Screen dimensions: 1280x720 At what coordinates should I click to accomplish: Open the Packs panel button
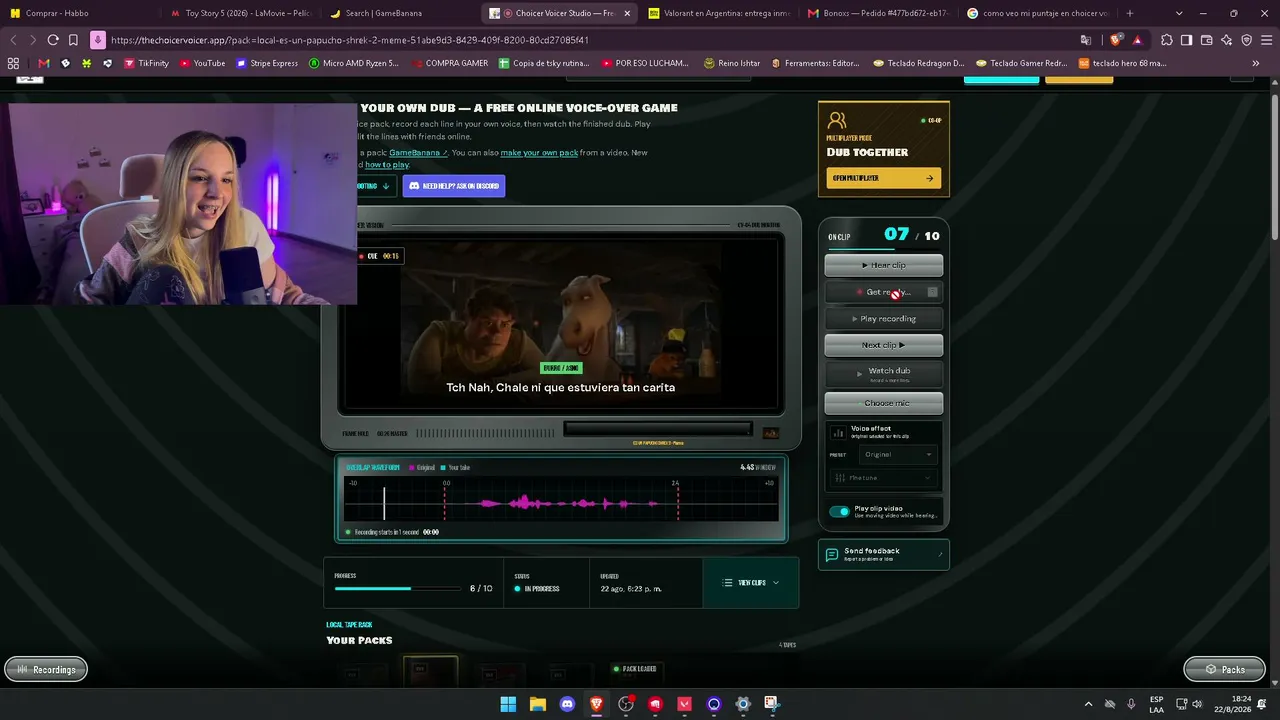click(1224, 669)
